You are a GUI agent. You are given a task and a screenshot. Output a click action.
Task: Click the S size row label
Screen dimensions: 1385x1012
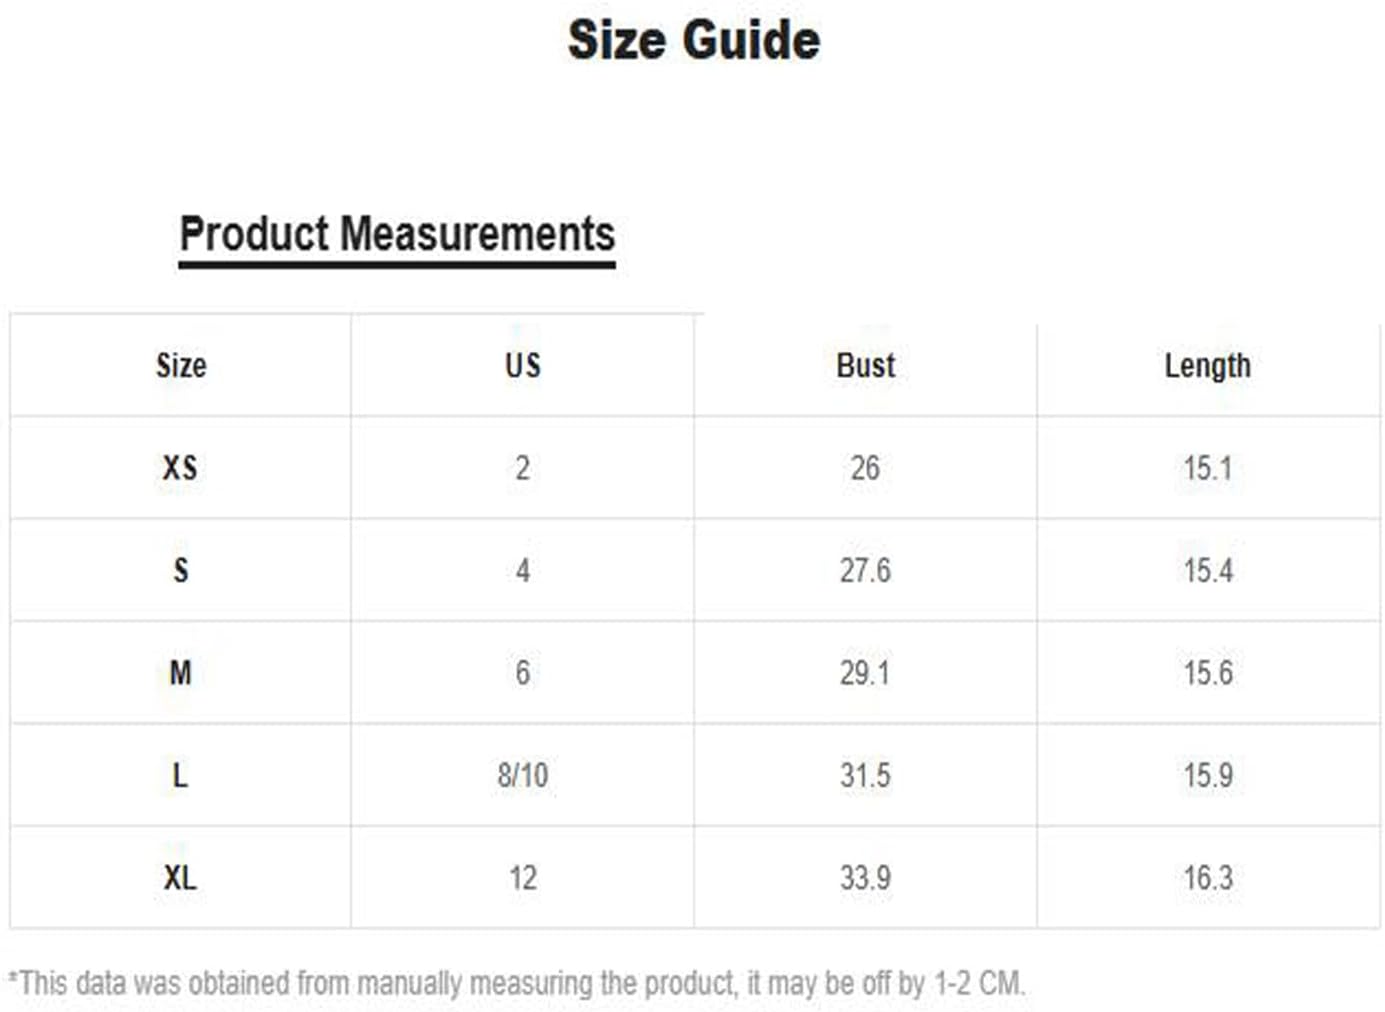coord(181,570)
